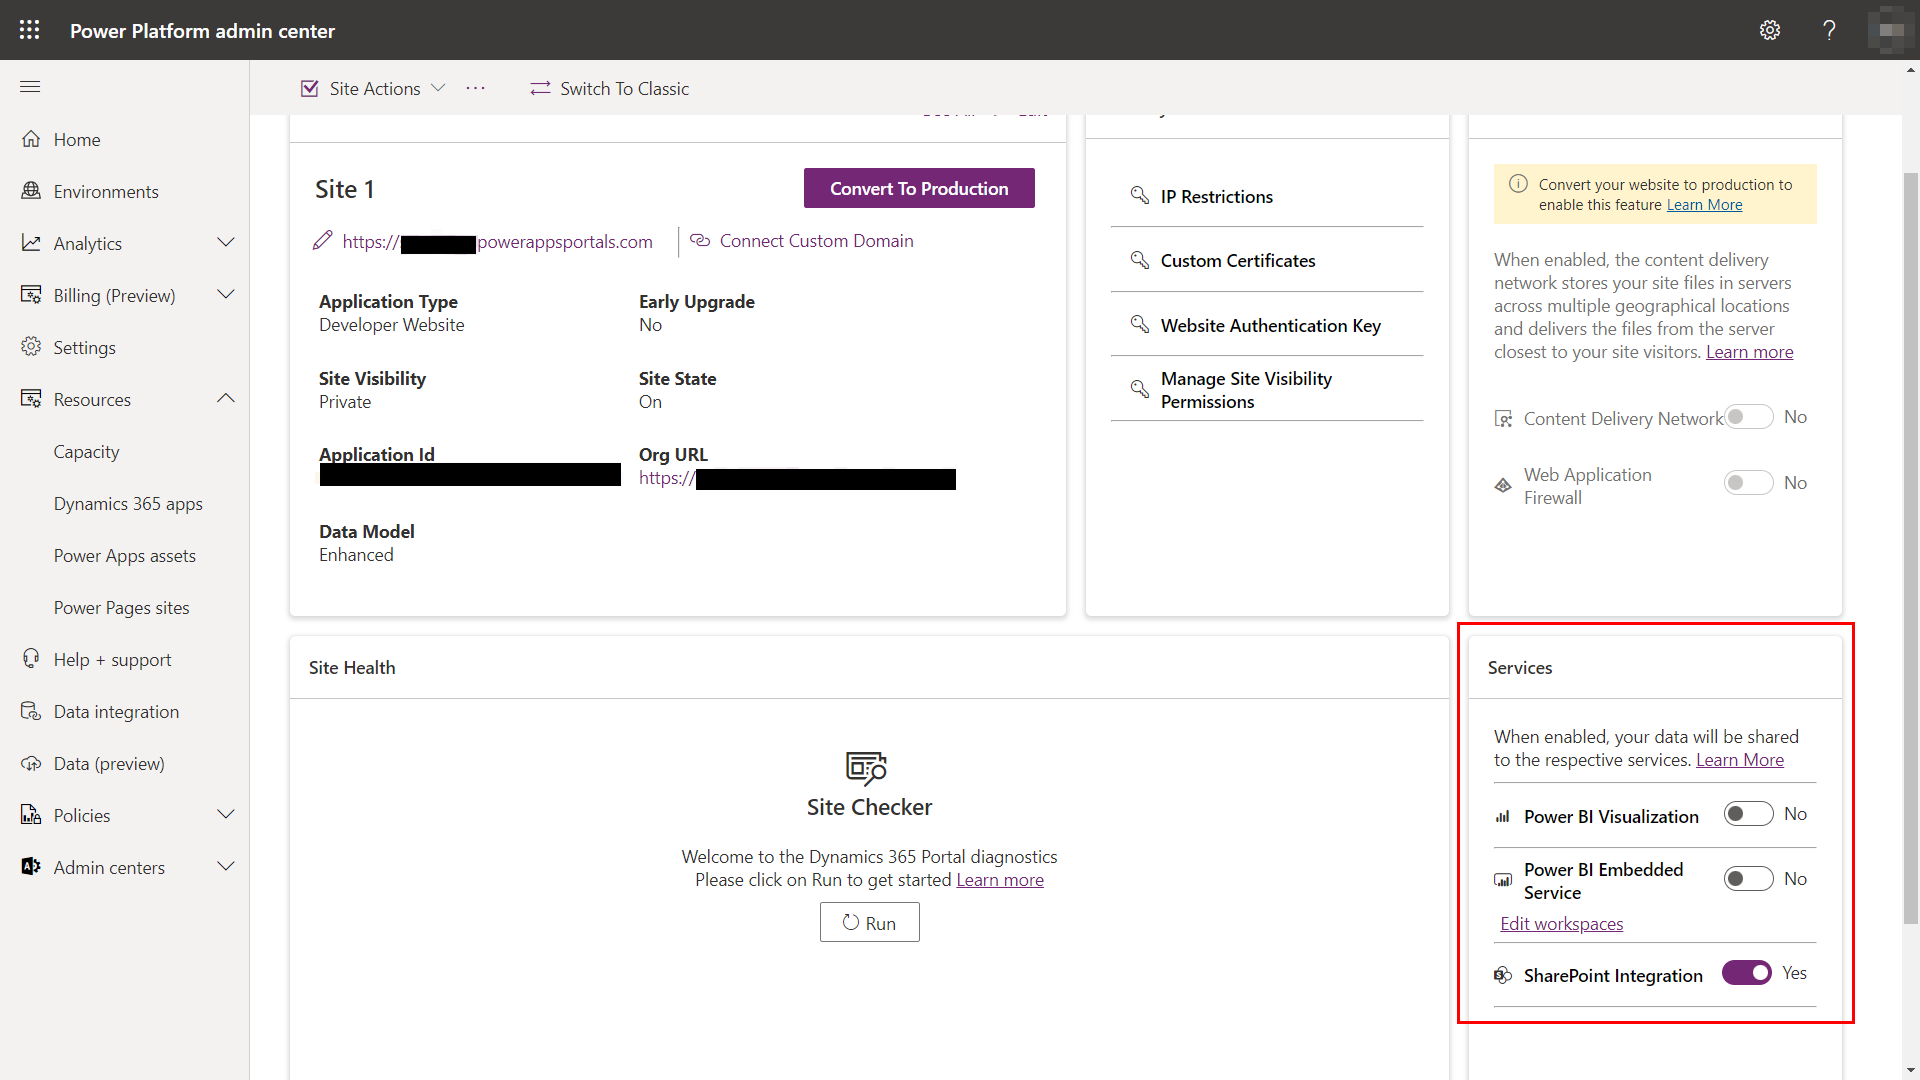Click the SharePoint Integration icon
Viewport: 1920px width, 1080px height.
(x=1501, y=973)
